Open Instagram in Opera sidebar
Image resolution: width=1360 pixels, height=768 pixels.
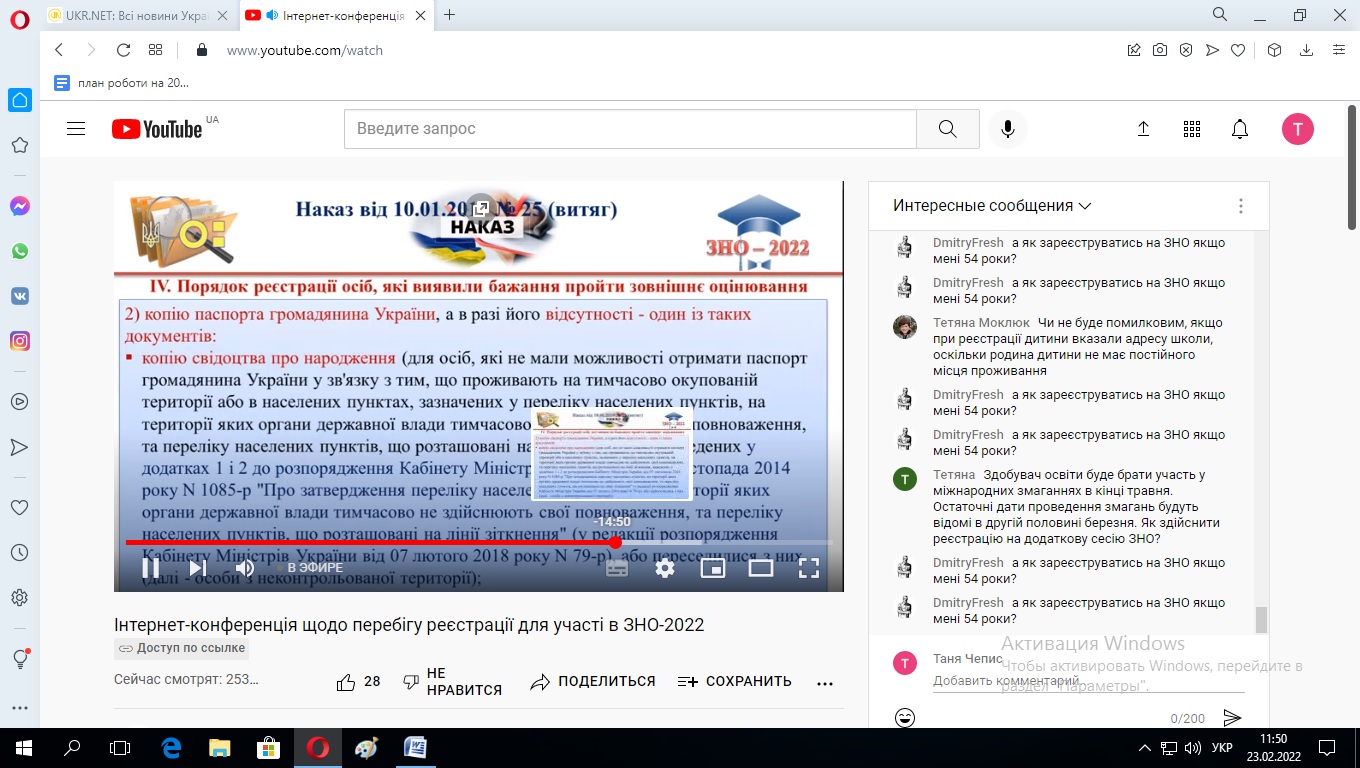(x=19, y=341)
